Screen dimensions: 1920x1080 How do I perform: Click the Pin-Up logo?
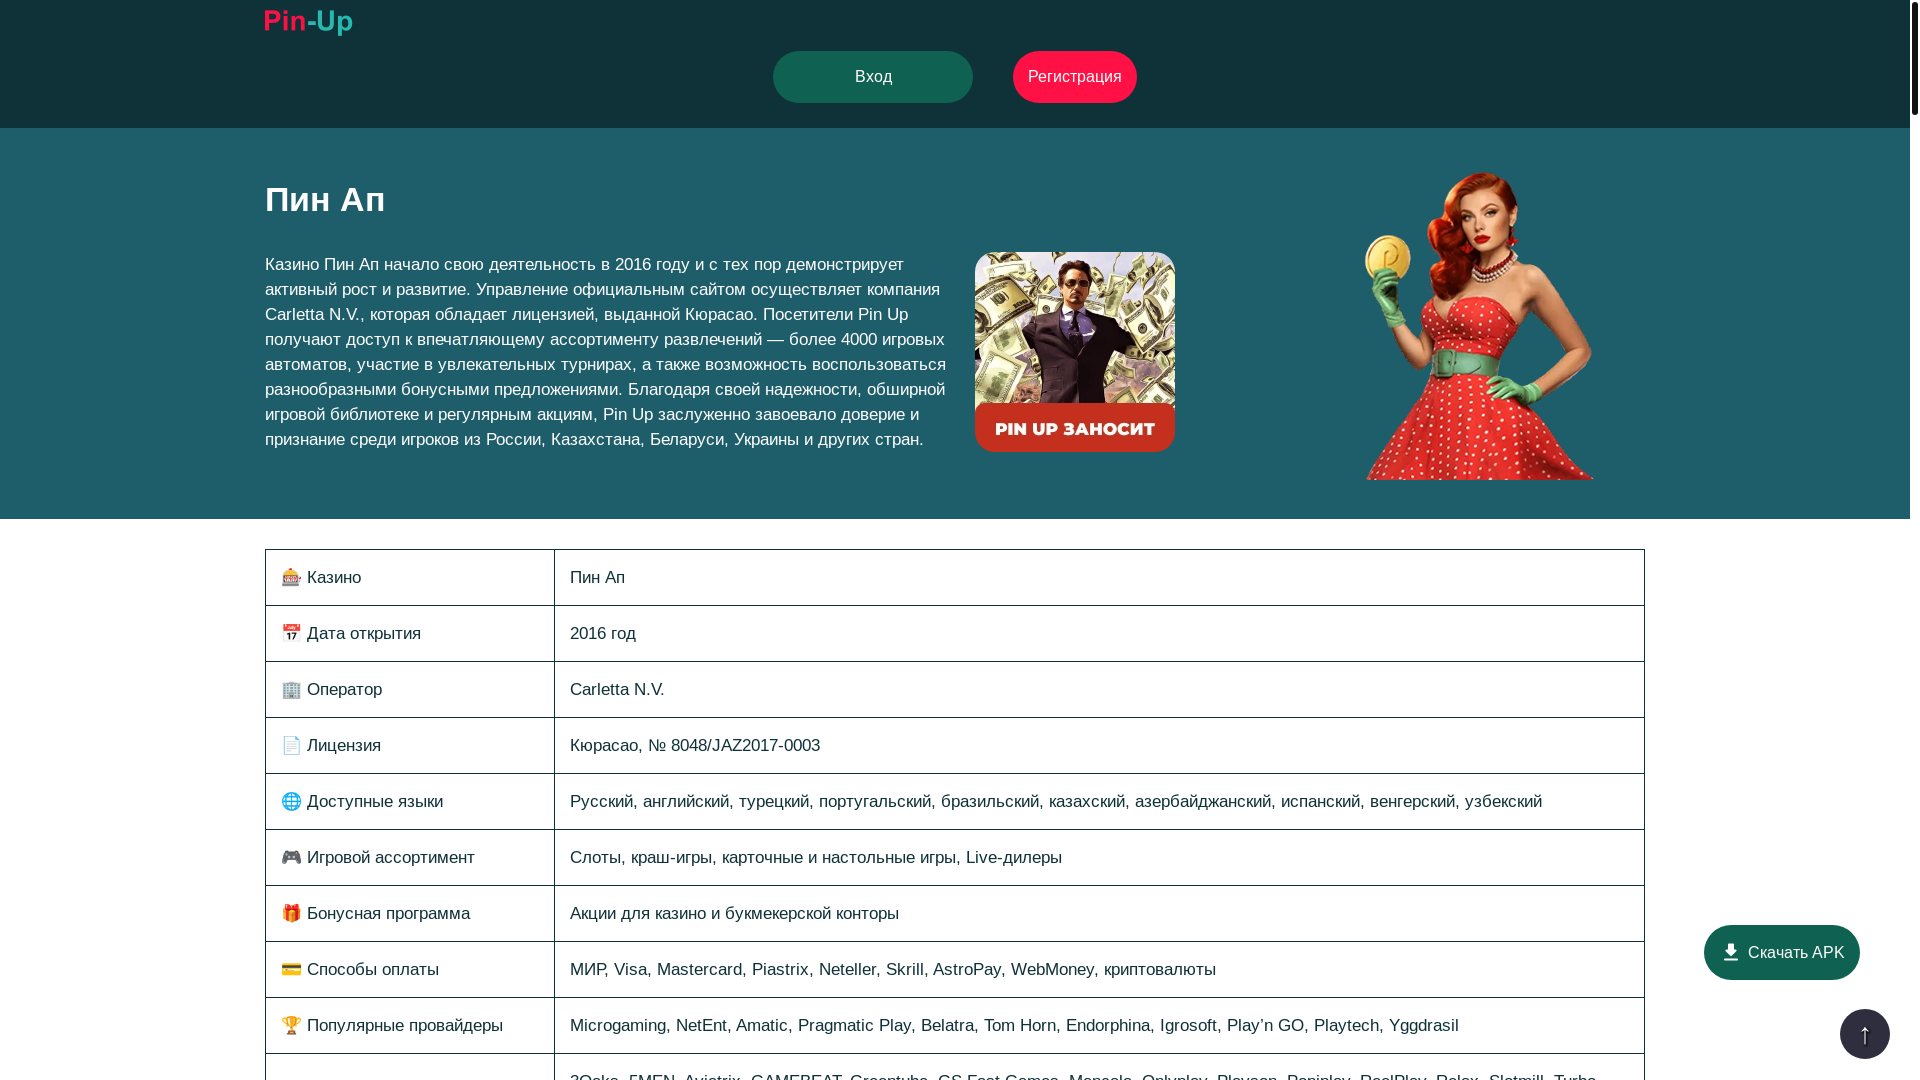click(308, 22)
